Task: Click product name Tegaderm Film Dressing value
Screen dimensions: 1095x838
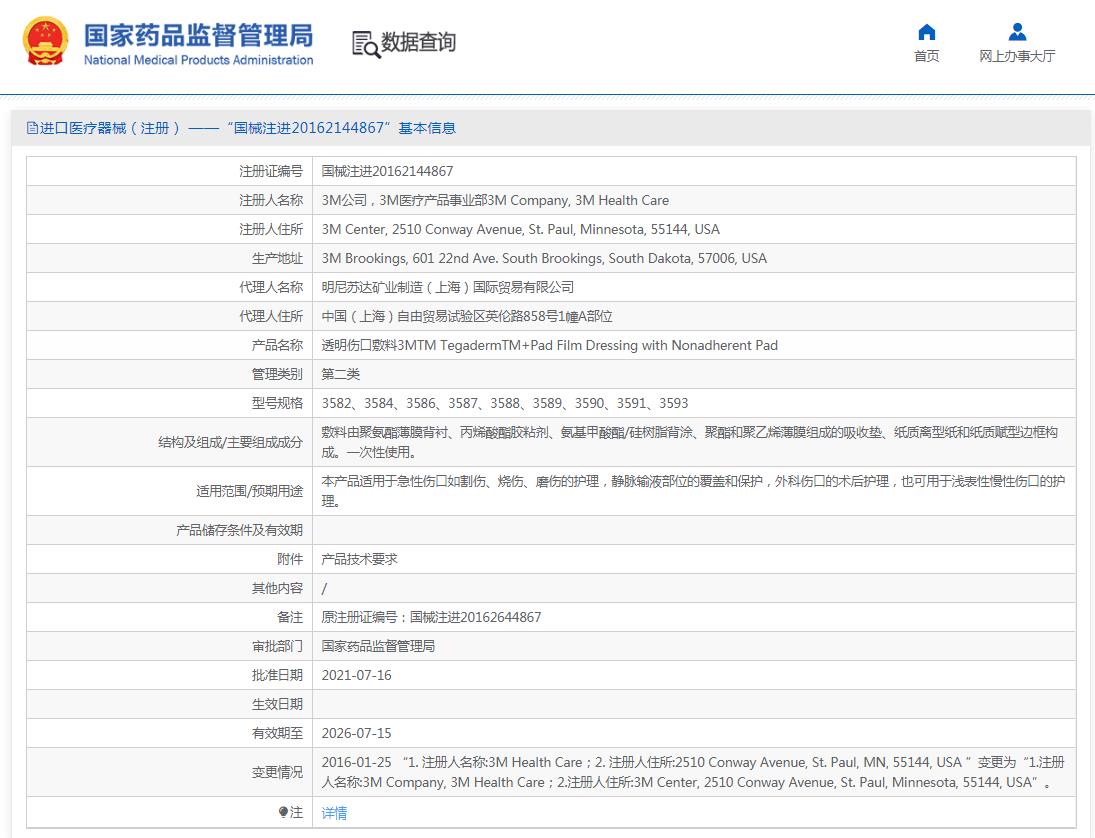Action: coord(550,345)
